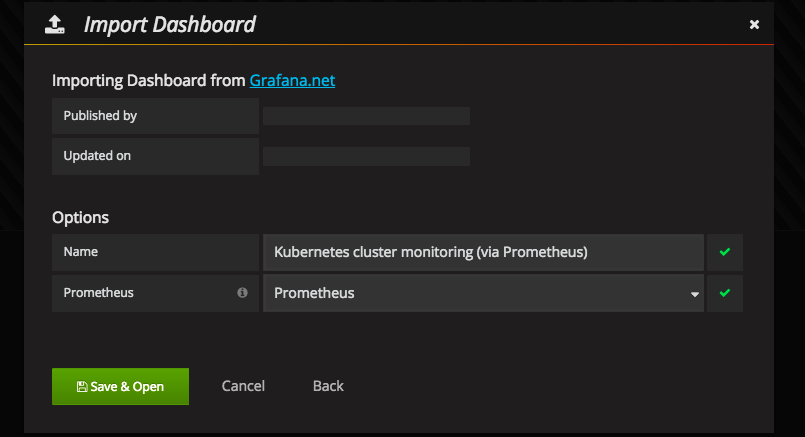
Task: Click the Published by label
Action: (100, 116)
